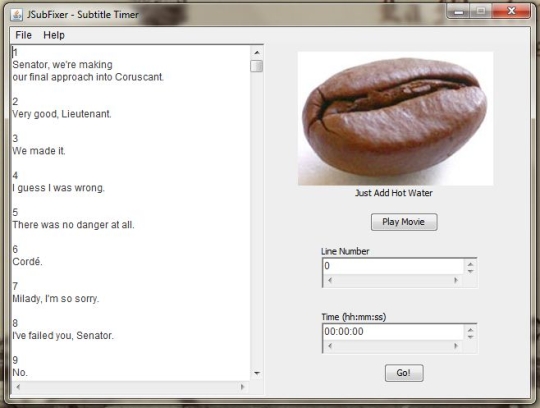Click text 'Very good, Lieutenant.'
Image resolution: width=540 pixels, height=408 pixels.
[62, 114]
